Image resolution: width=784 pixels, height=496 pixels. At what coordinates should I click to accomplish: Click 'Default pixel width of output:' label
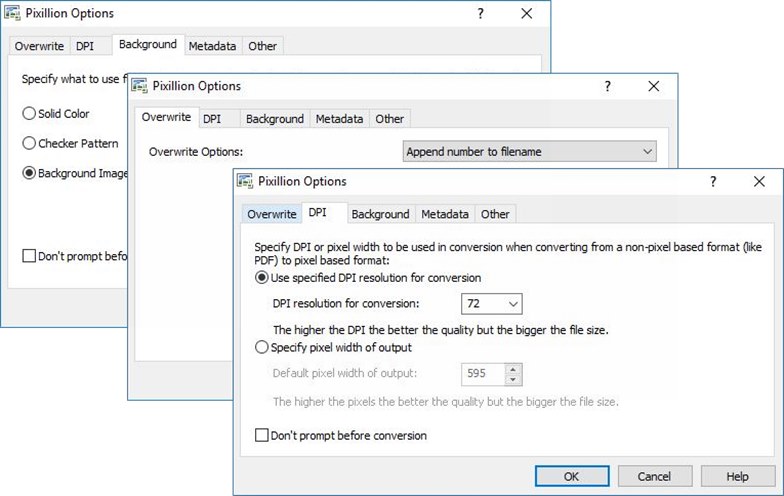tap(344, 373)
